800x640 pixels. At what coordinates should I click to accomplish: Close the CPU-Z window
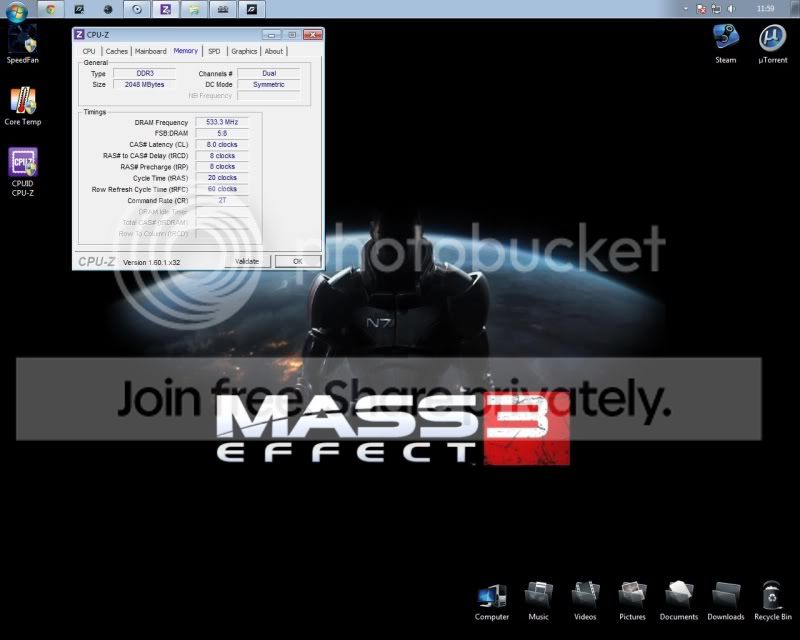coord(312,34)
